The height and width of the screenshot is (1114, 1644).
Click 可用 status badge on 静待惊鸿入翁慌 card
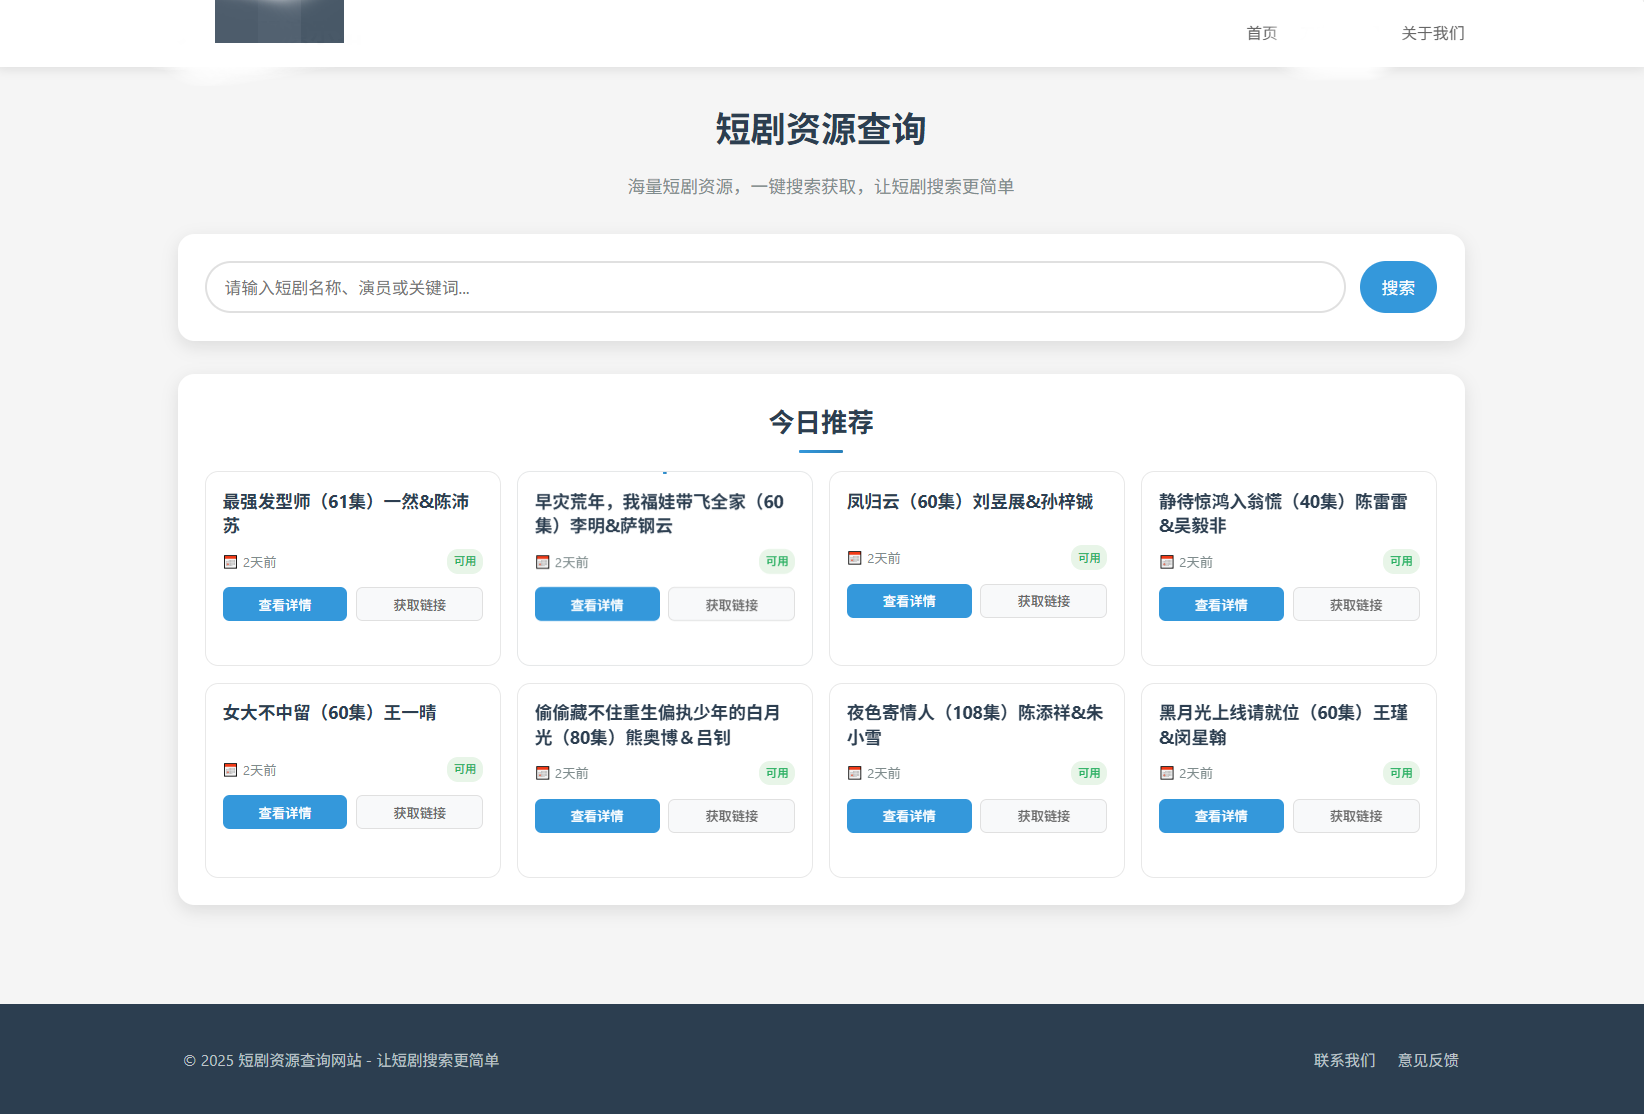[1400, 561]
